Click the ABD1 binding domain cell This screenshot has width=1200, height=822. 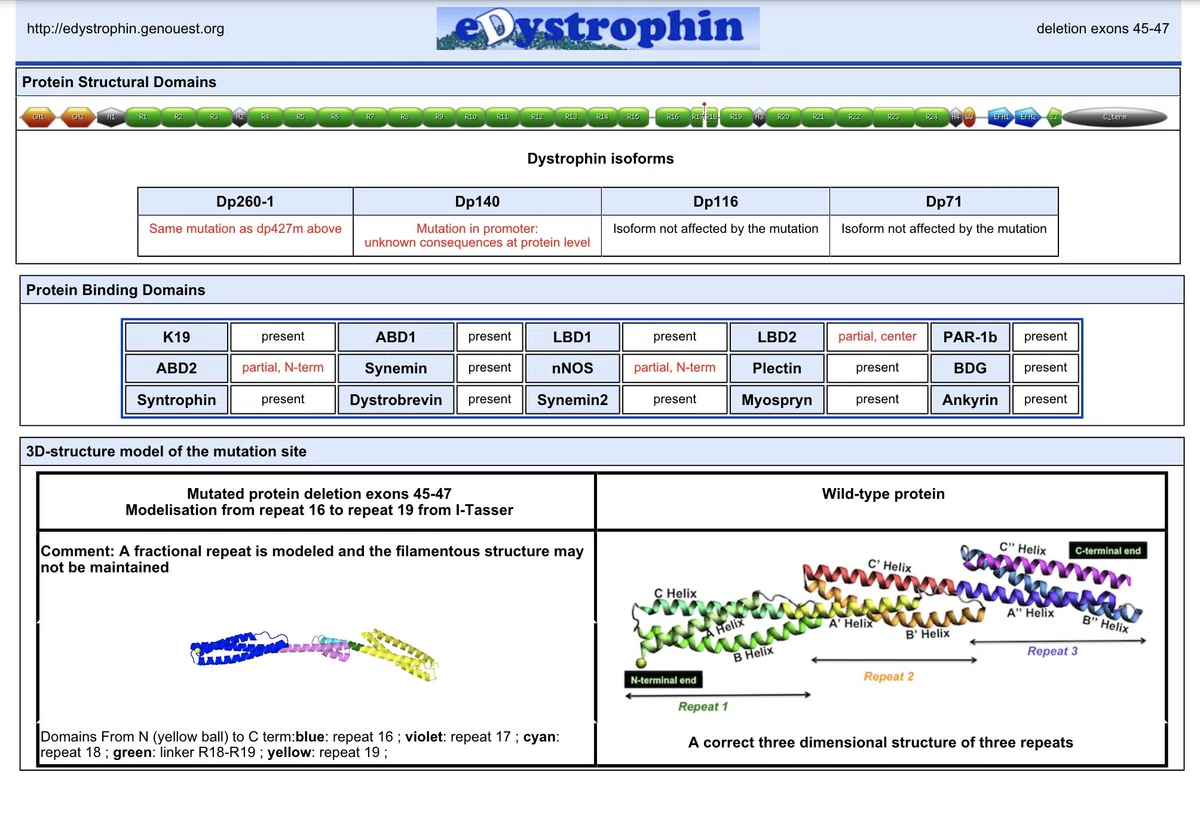tap(395, 337)
